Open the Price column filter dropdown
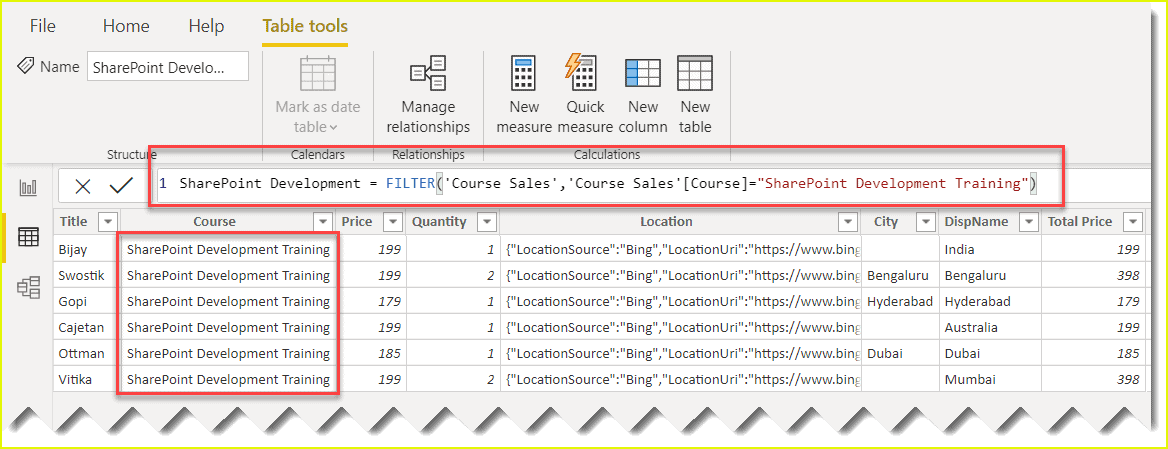 coord(392,222)
